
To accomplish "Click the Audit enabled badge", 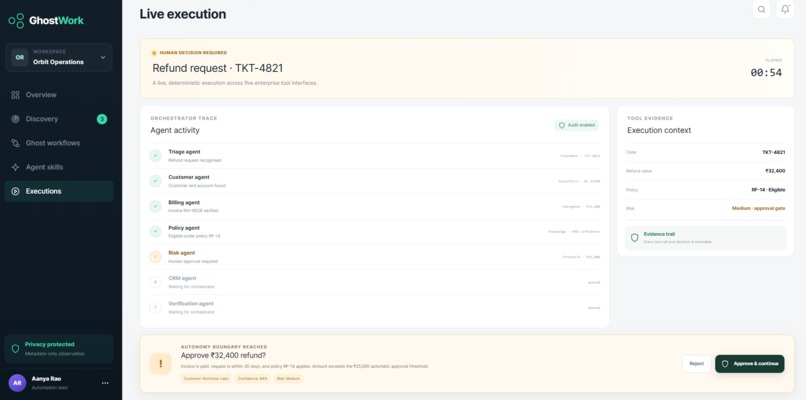I will coord(576,125).
